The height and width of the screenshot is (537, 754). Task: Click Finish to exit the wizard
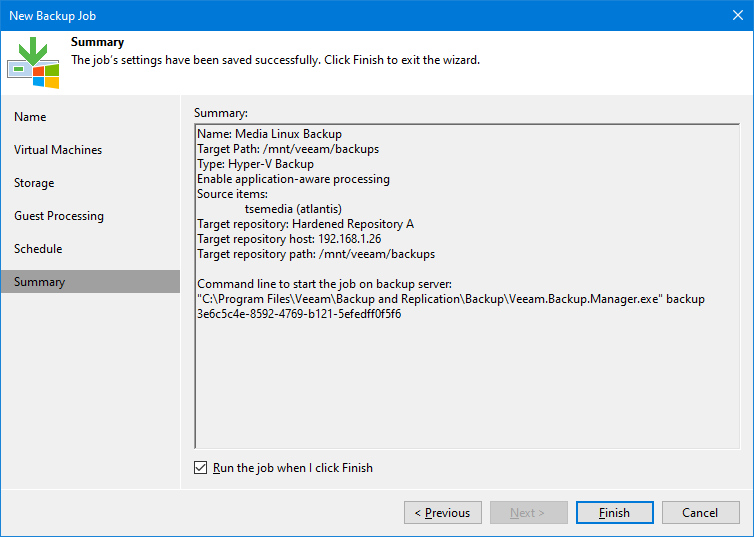tap(614, 513)
